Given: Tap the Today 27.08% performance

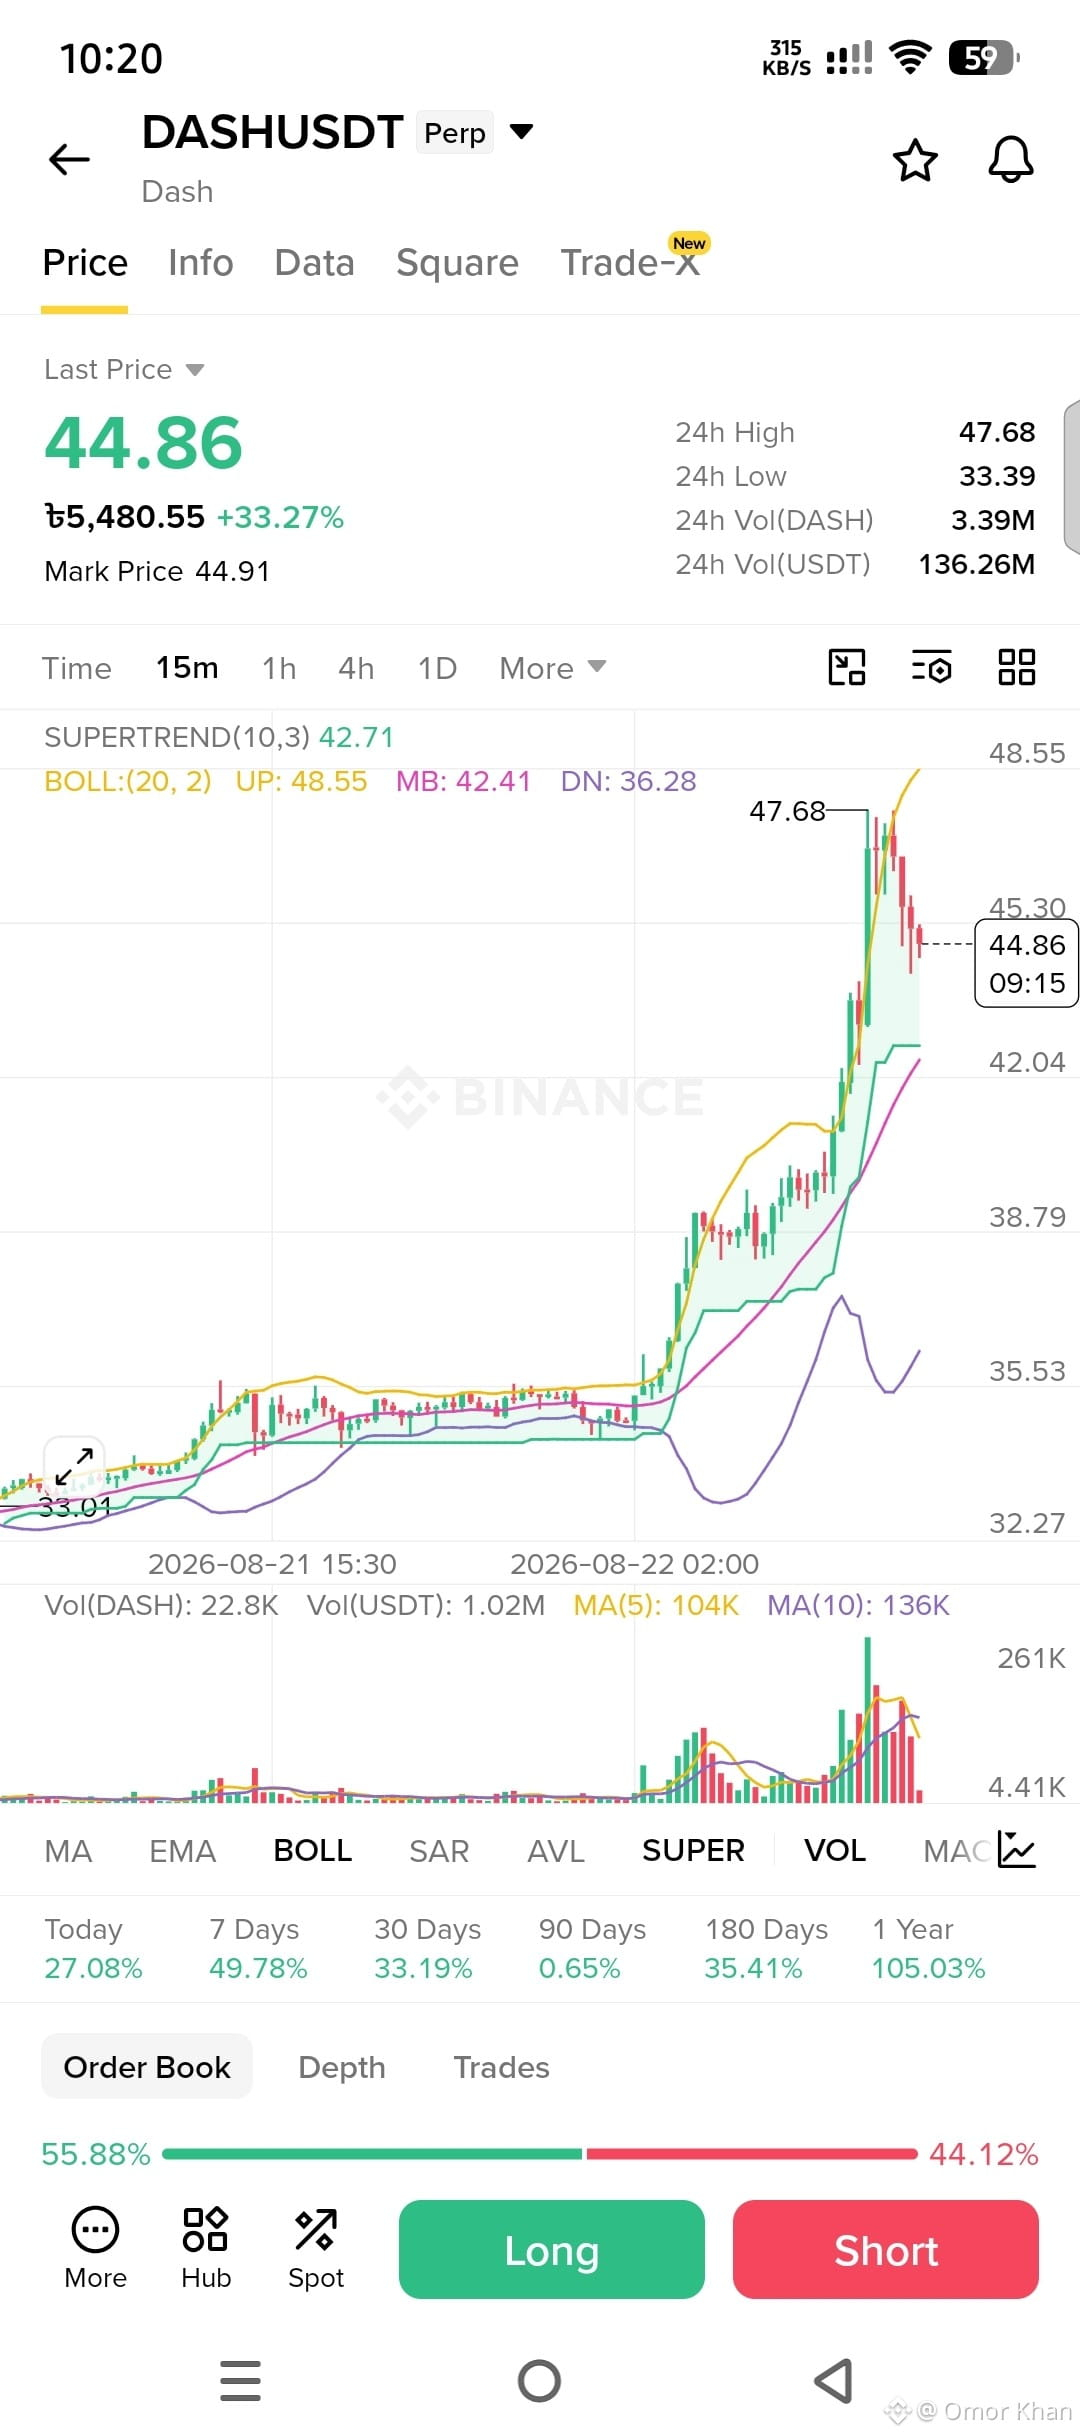Looking at the screenshot, I should tap(93, 1948).
